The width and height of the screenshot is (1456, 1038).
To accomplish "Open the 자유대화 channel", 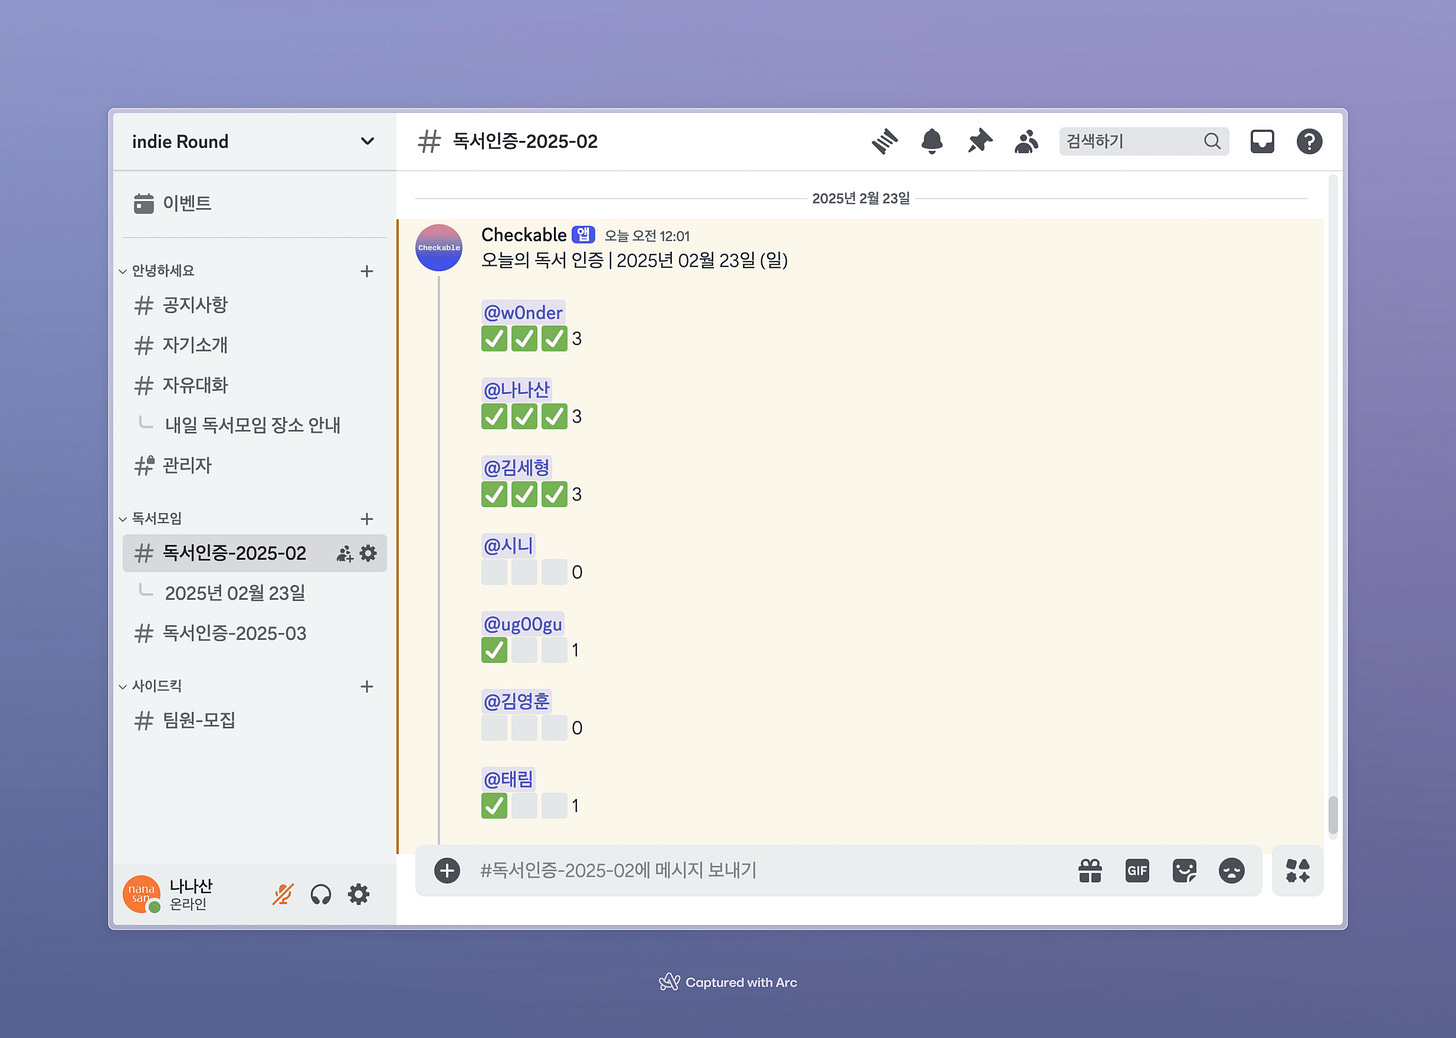I will tap(254, 385).
